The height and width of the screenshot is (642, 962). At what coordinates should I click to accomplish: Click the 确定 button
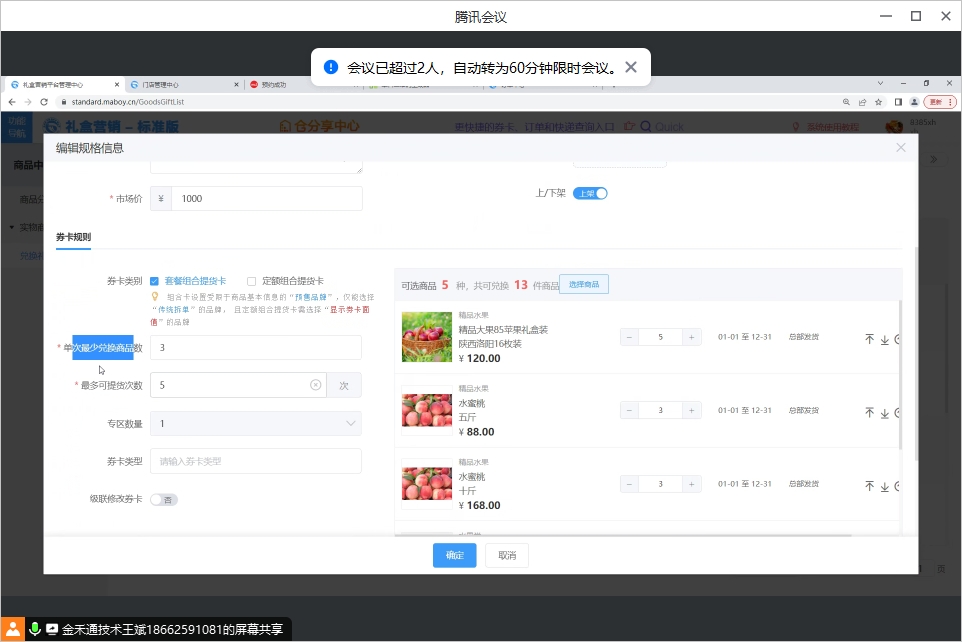(x=454, y=556)
